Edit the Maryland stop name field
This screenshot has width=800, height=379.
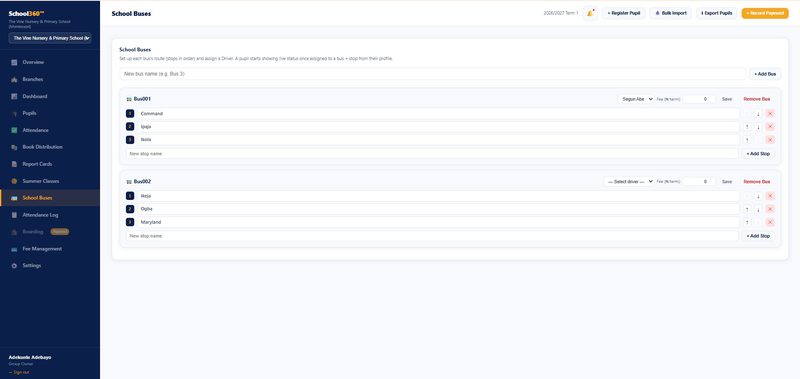pos(438,222)
